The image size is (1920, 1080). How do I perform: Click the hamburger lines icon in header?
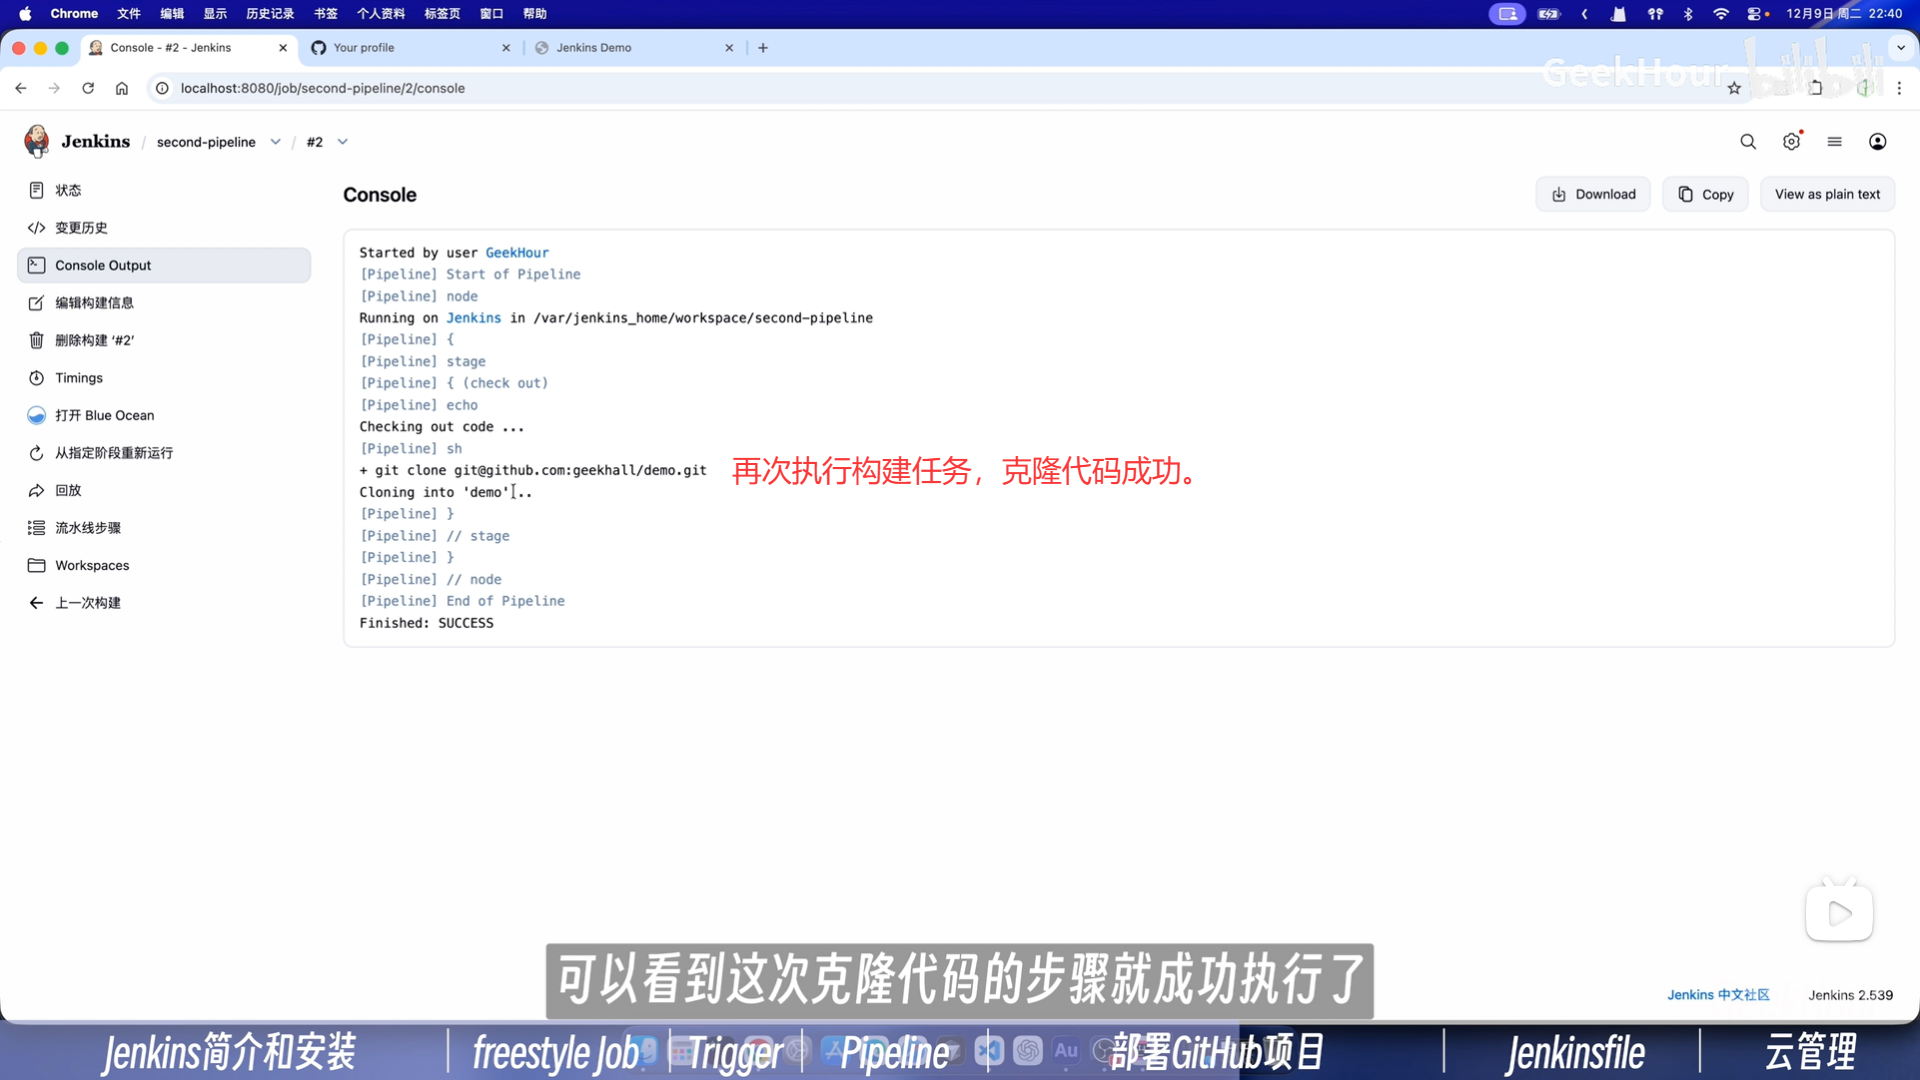click(1834, 142)
